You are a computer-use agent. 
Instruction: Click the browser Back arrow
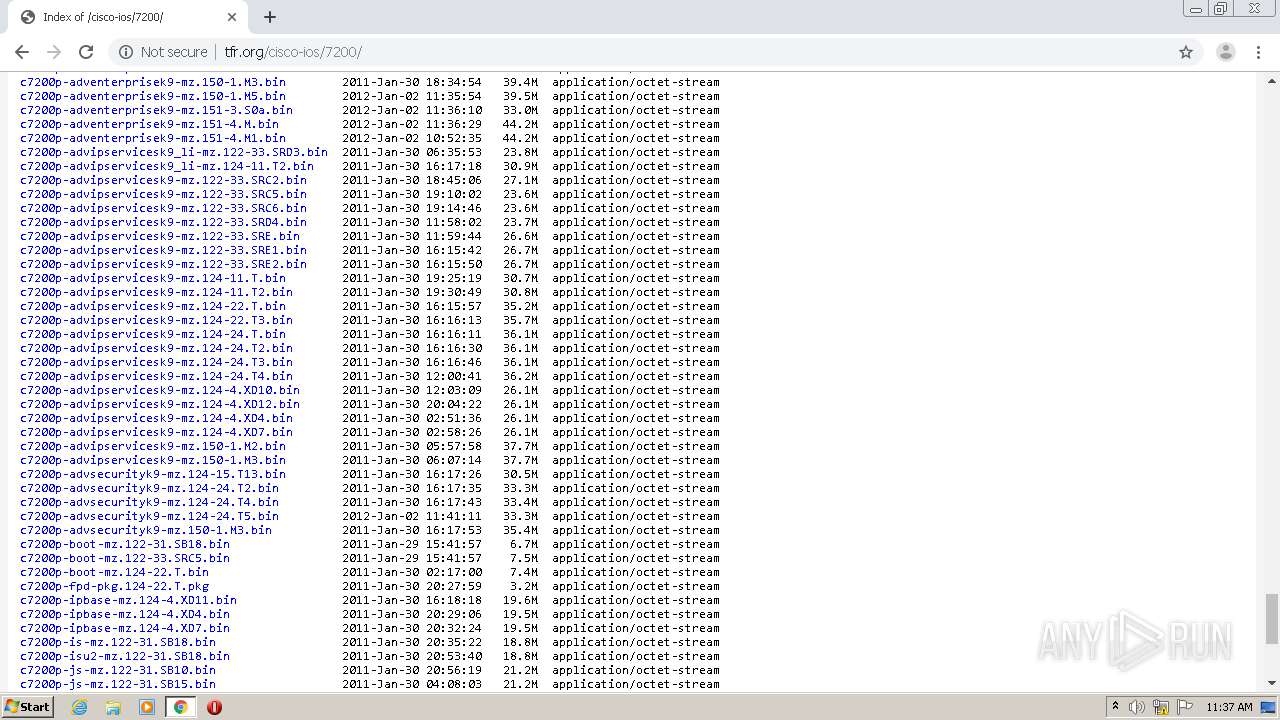tap(22, 52)
